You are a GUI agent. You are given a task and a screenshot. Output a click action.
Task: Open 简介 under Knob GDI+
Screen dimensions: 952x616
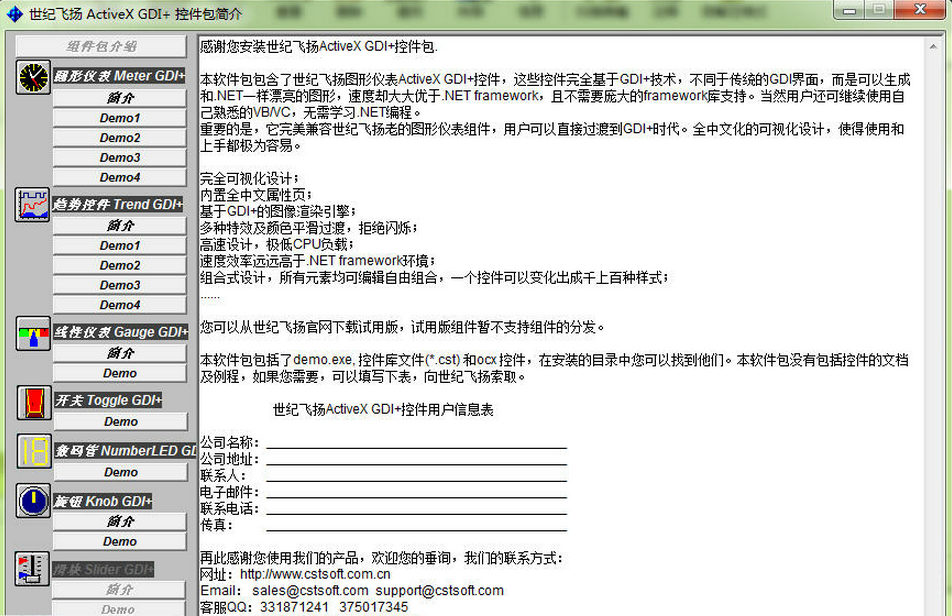(x=120, y=521)
